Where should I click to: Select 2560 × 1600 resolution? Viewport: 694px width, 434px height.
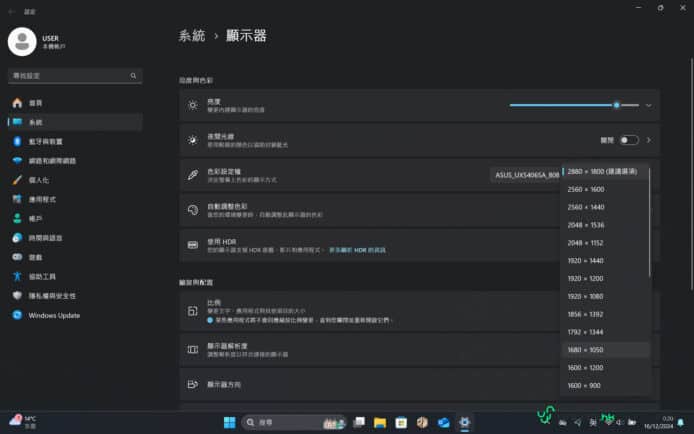click(585, 189)
